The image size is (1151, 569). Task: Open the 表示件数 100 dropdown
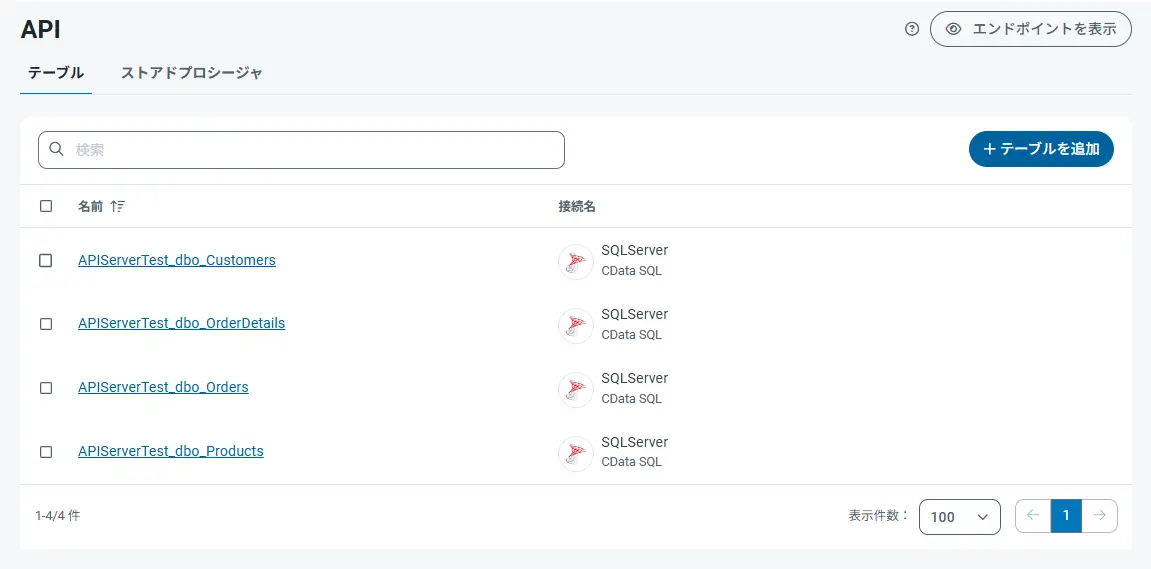click(x=959, y=516)
